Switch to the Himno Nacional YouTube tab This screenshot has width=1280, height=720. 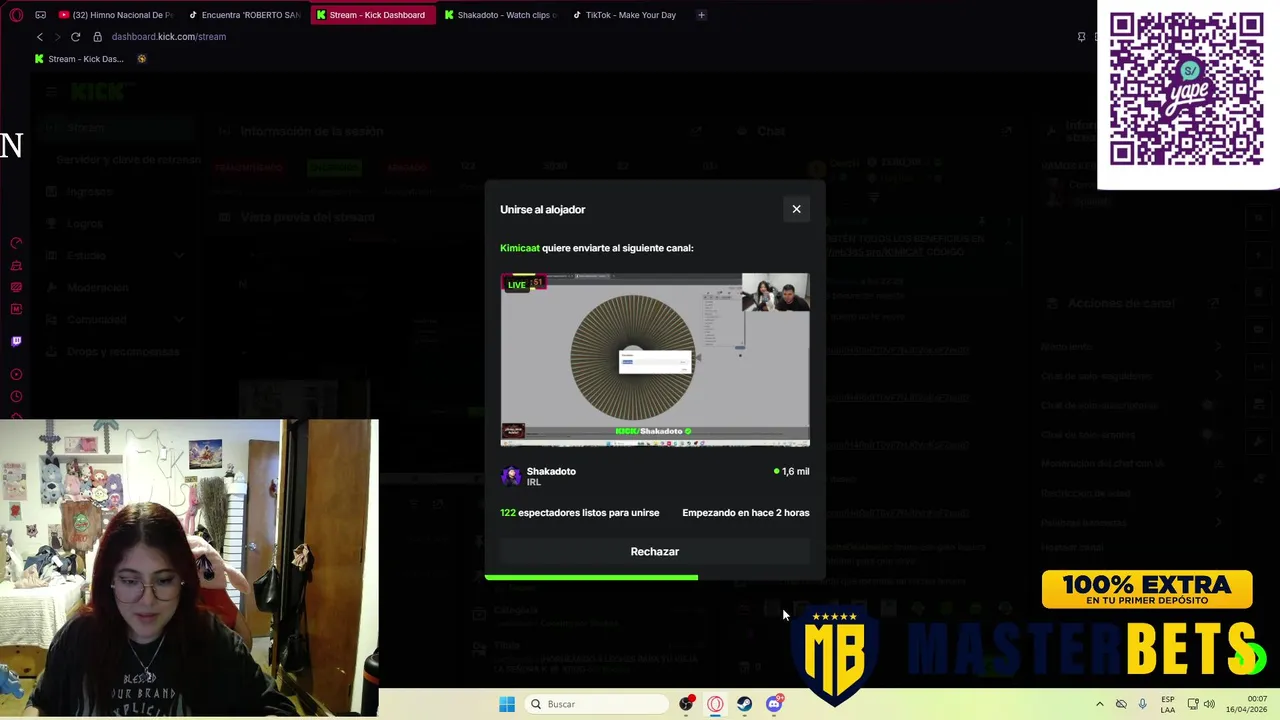[115, 15]
